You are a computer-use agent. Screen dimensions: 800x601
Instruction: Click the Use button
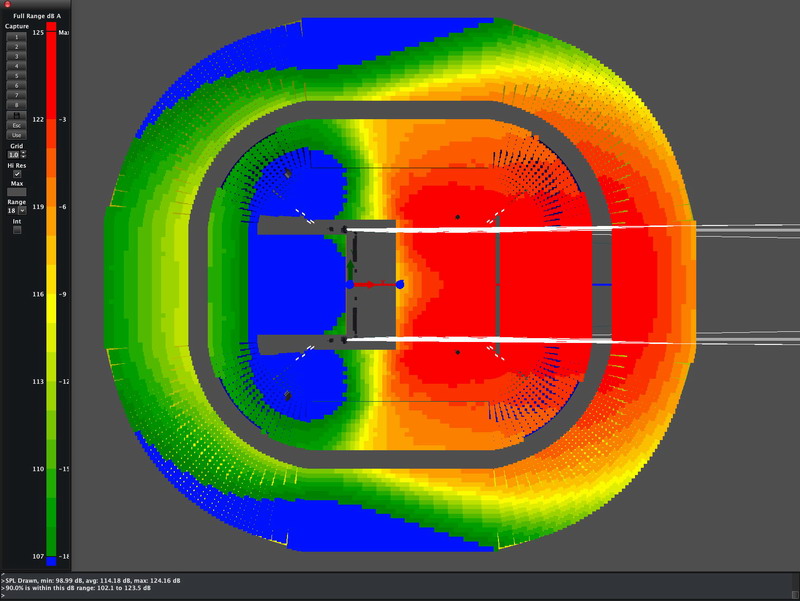pos(16,134)
